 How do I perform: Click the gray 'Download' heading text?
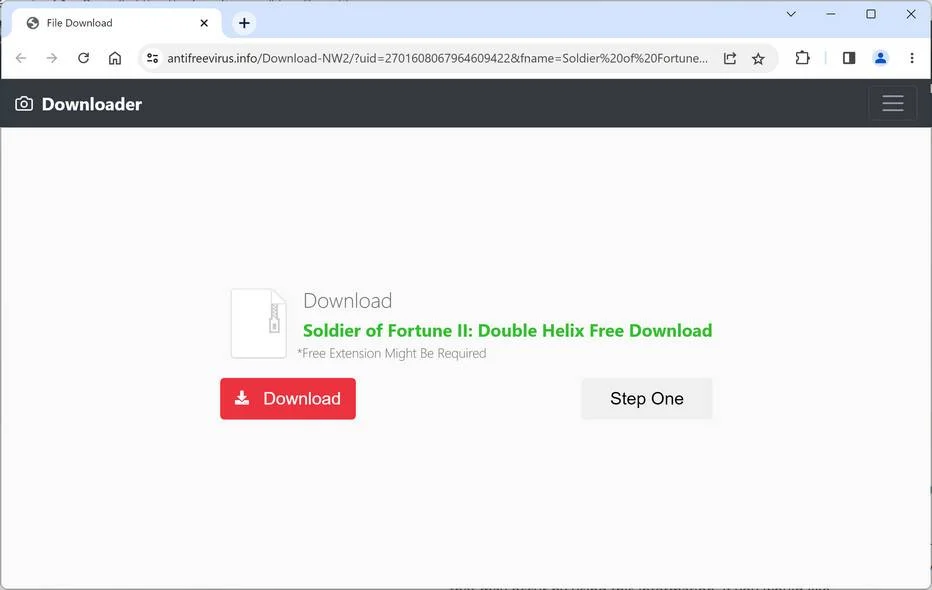pyautogui.click(x=348, y=301)
